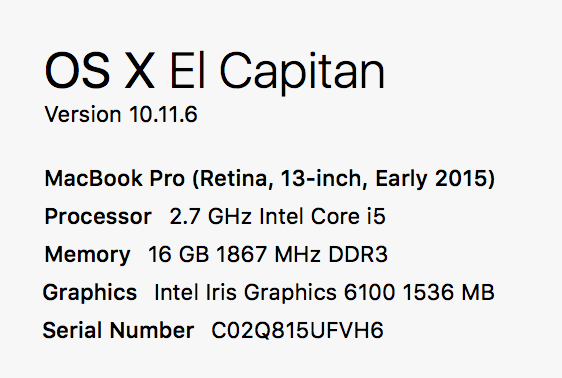Click the word "Version" under the heading
Screen dimensions: 562x378
pyautogui.click(x=83, y=114)
